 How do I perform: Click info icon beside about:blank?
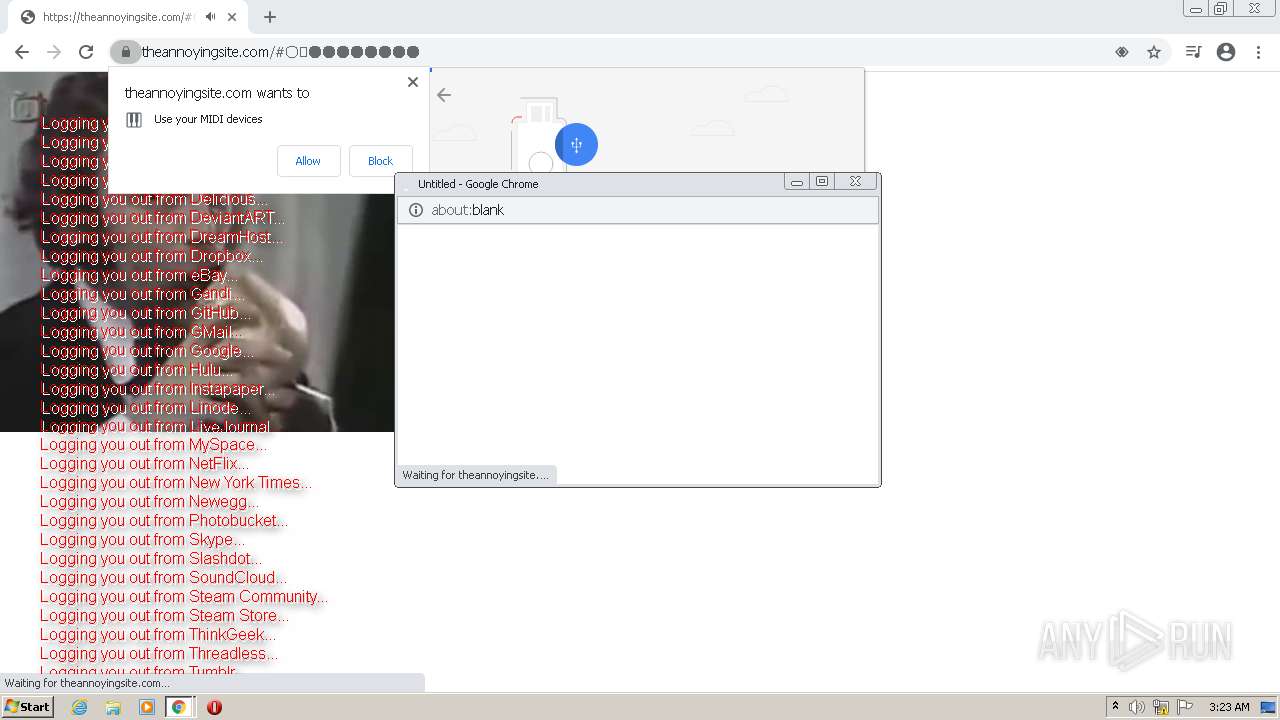[416, 210]
